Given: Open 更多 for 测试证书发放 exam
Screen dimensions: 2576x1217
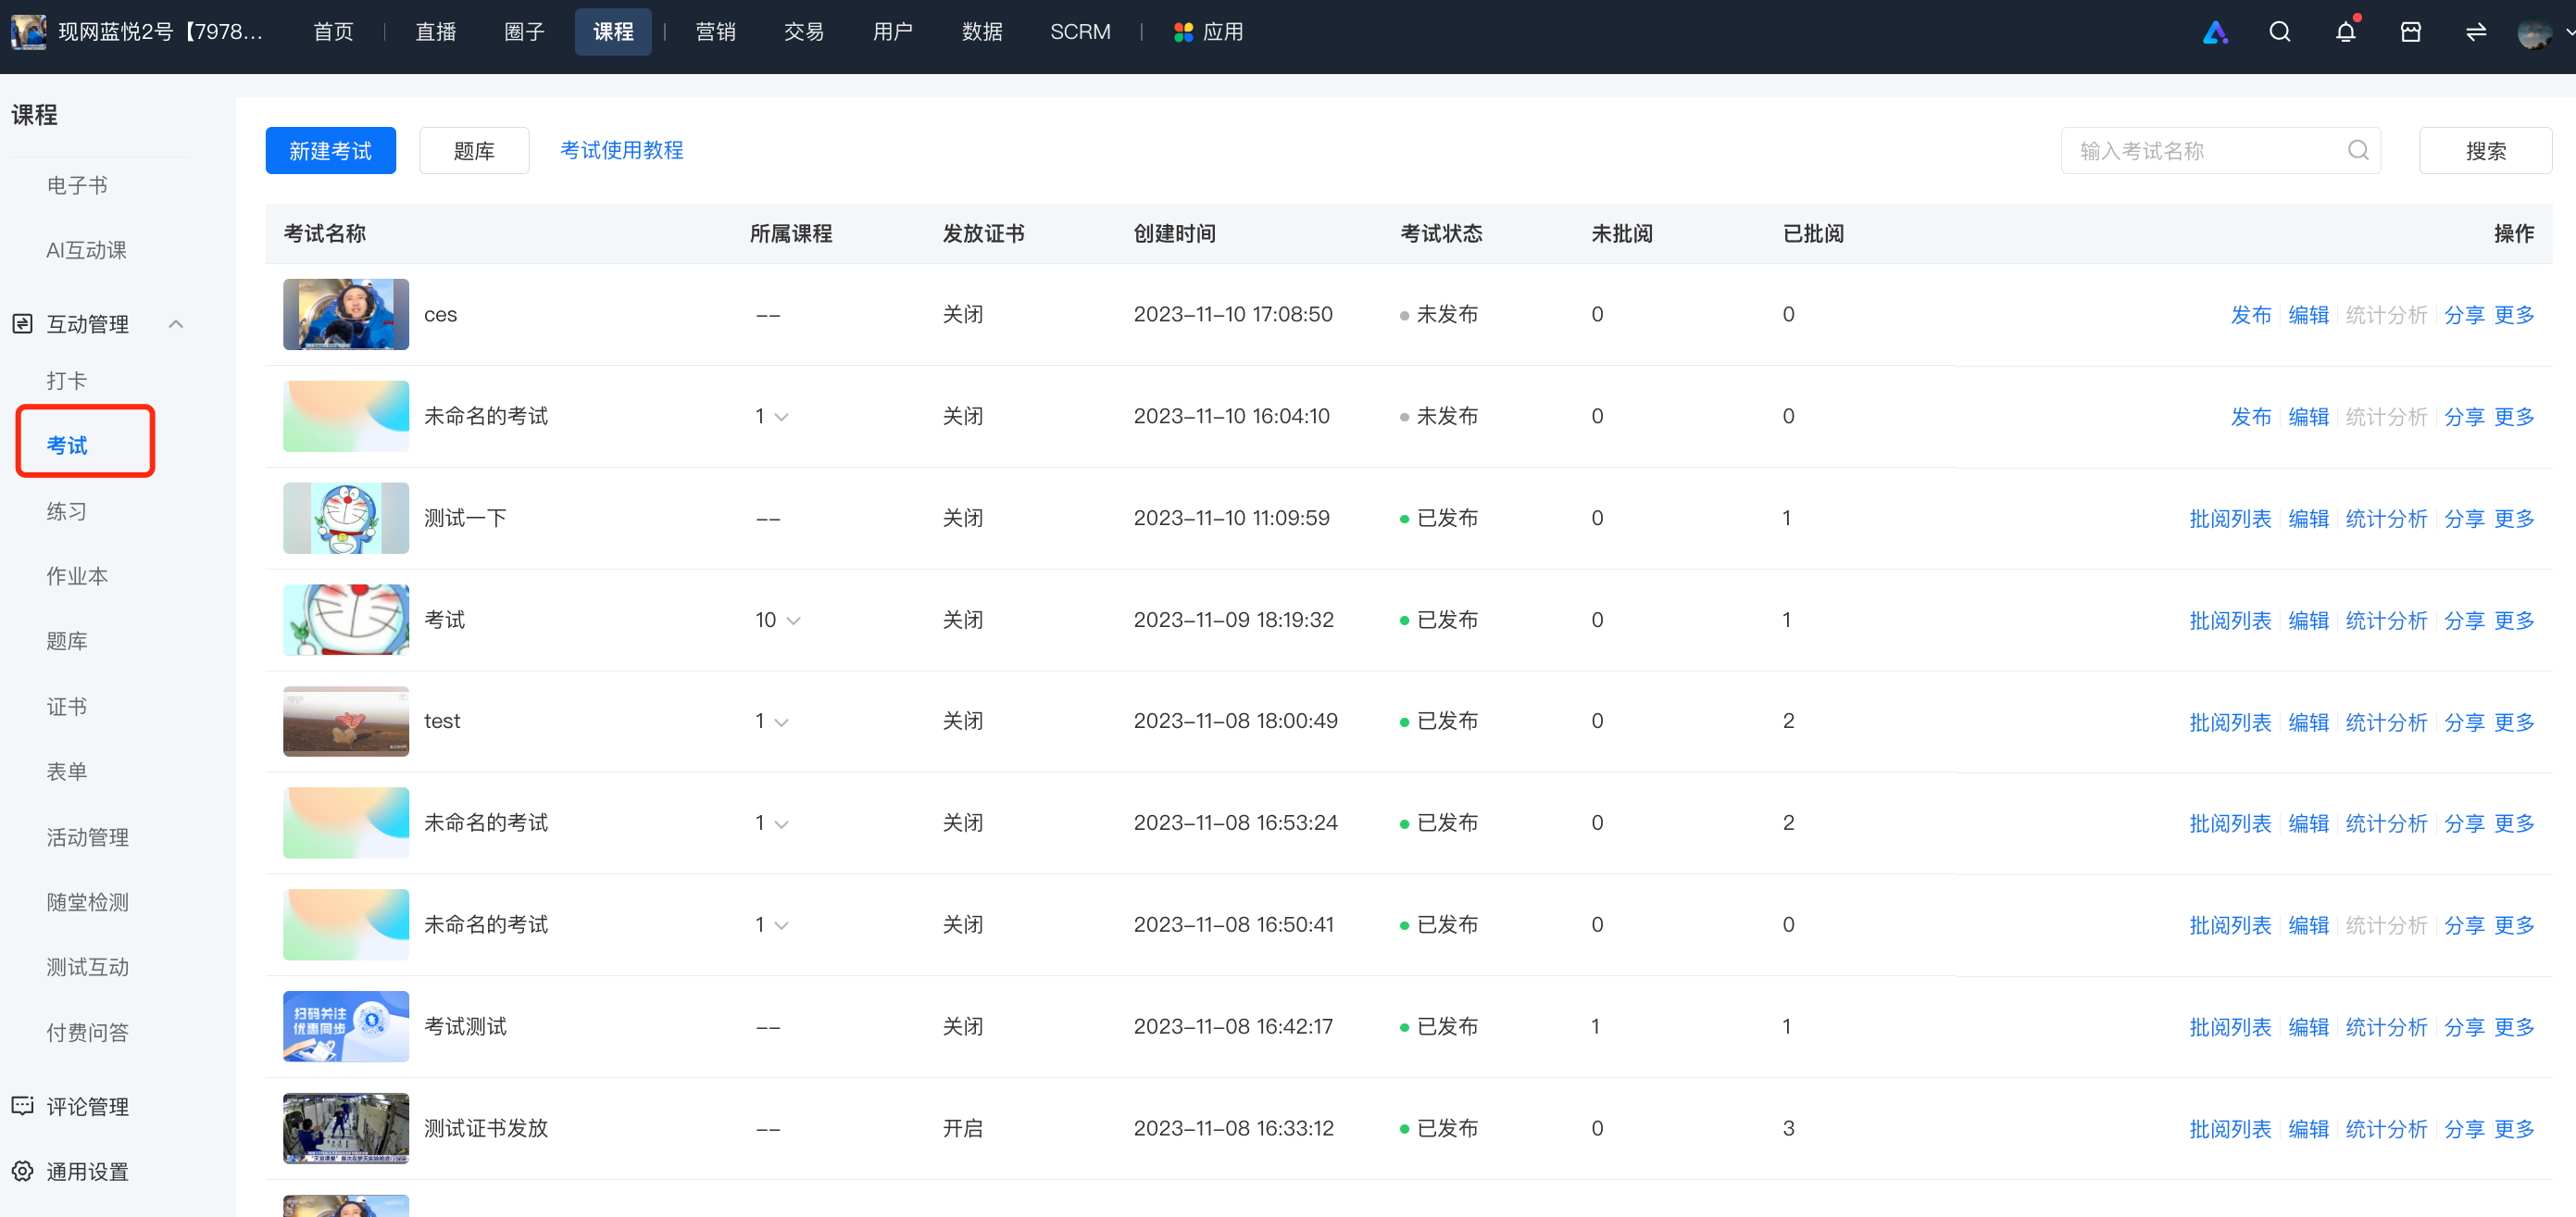Looking at the screenshot, I should point(2514,1129).
